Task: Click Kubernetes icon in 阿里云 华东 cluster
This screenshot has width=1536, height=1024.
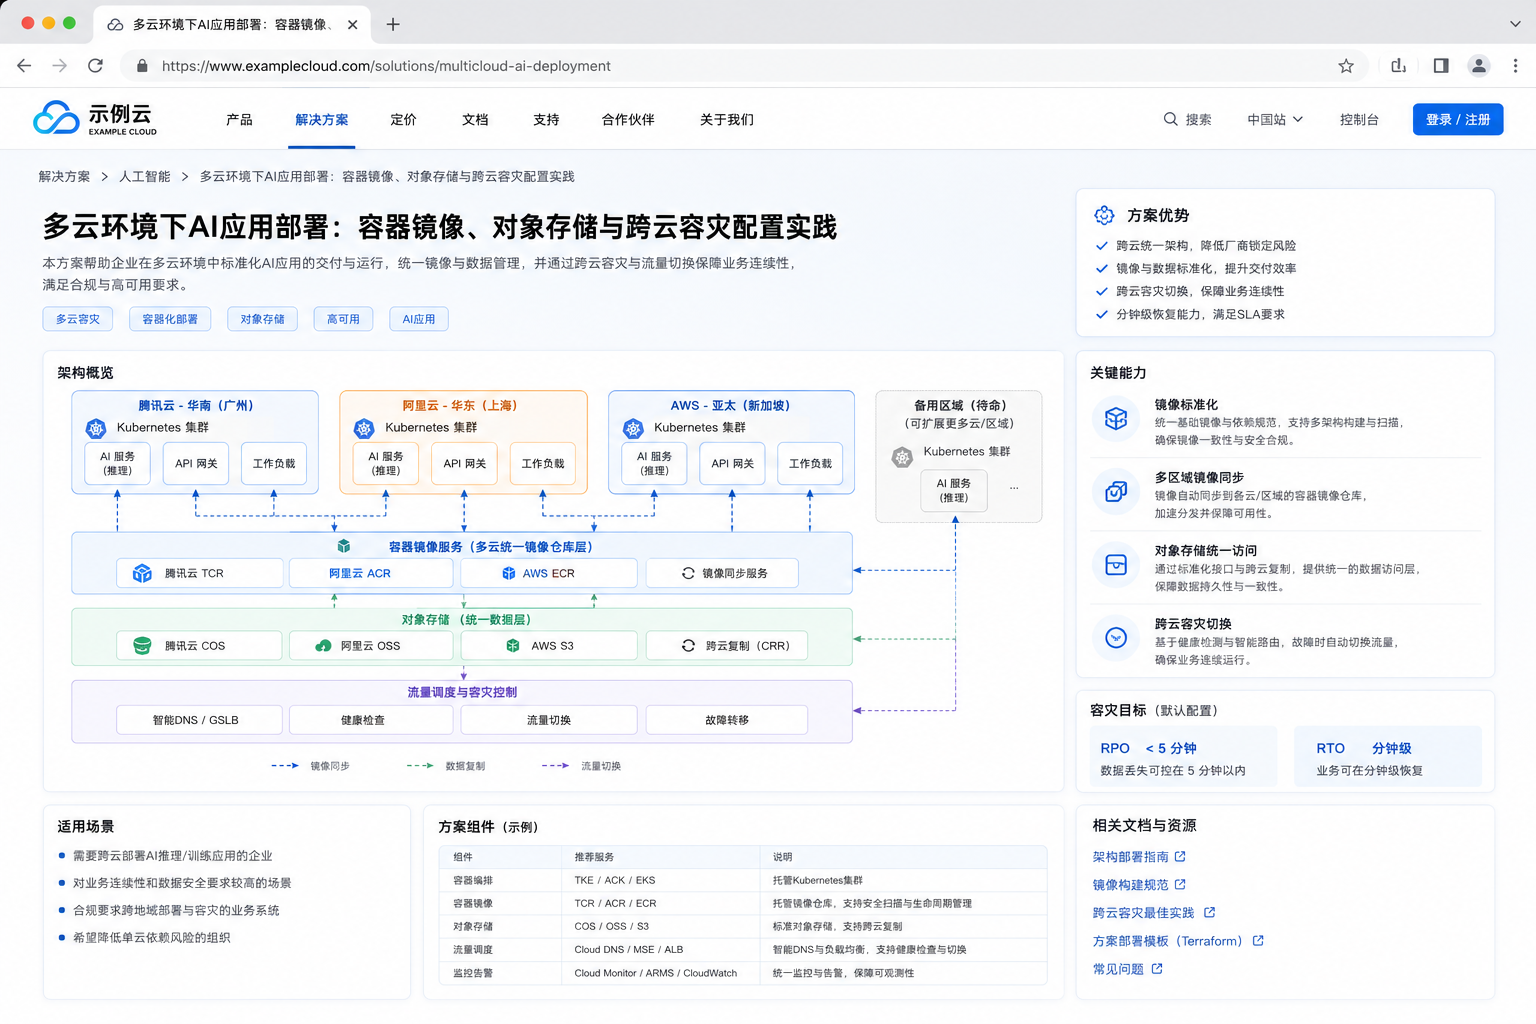Action: click(364, 428)
